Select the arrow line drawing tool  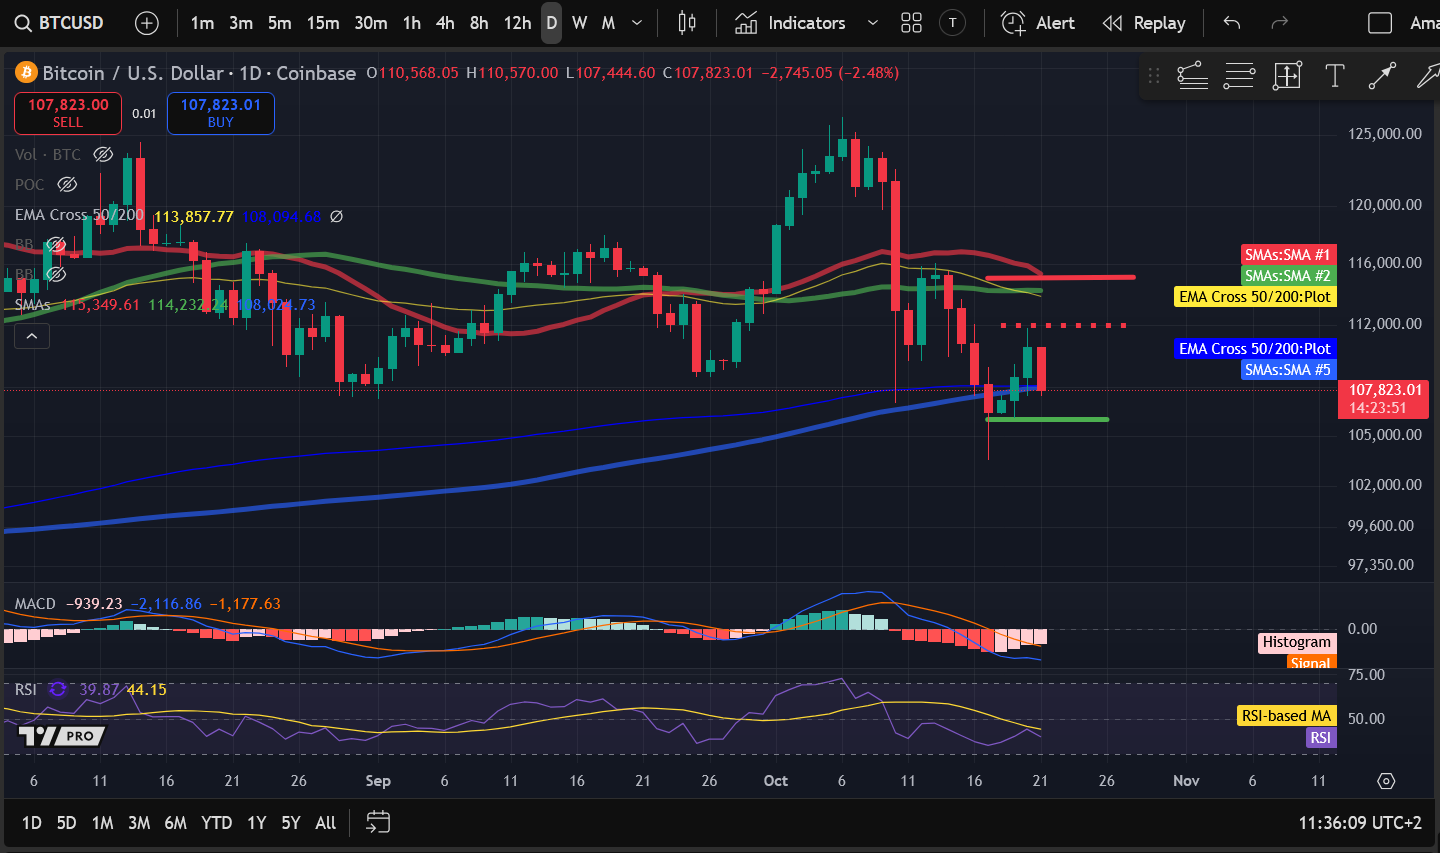click(1381, 76)
